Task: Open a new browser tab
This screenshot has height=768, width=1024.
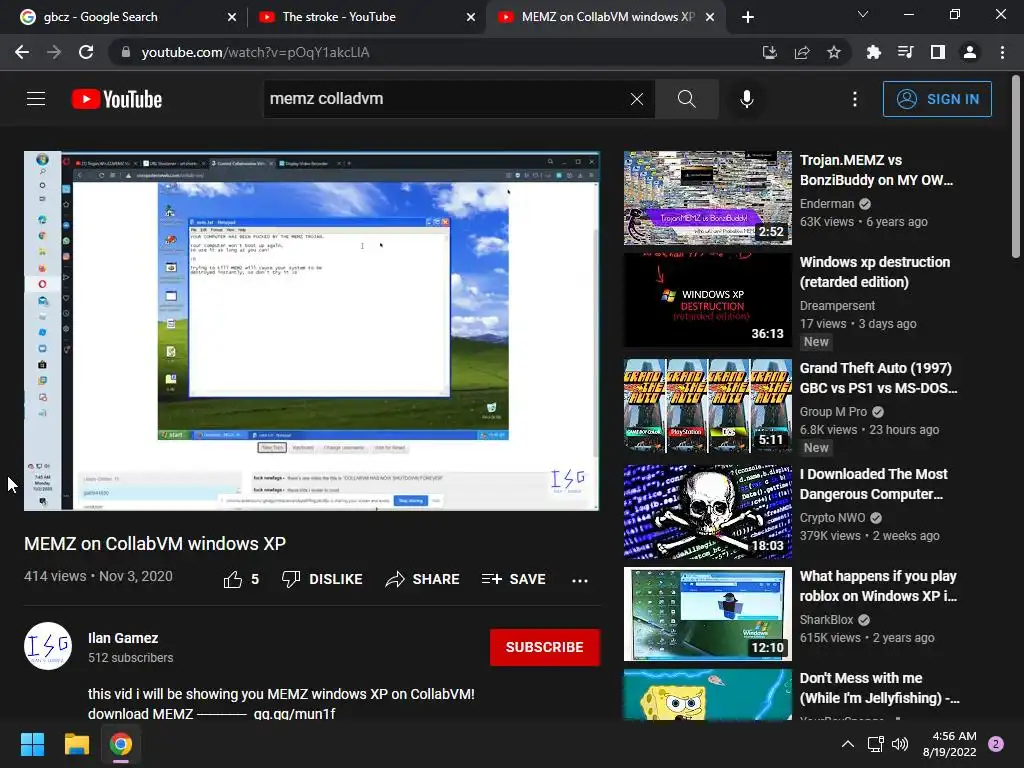Action: pos(748,17)
